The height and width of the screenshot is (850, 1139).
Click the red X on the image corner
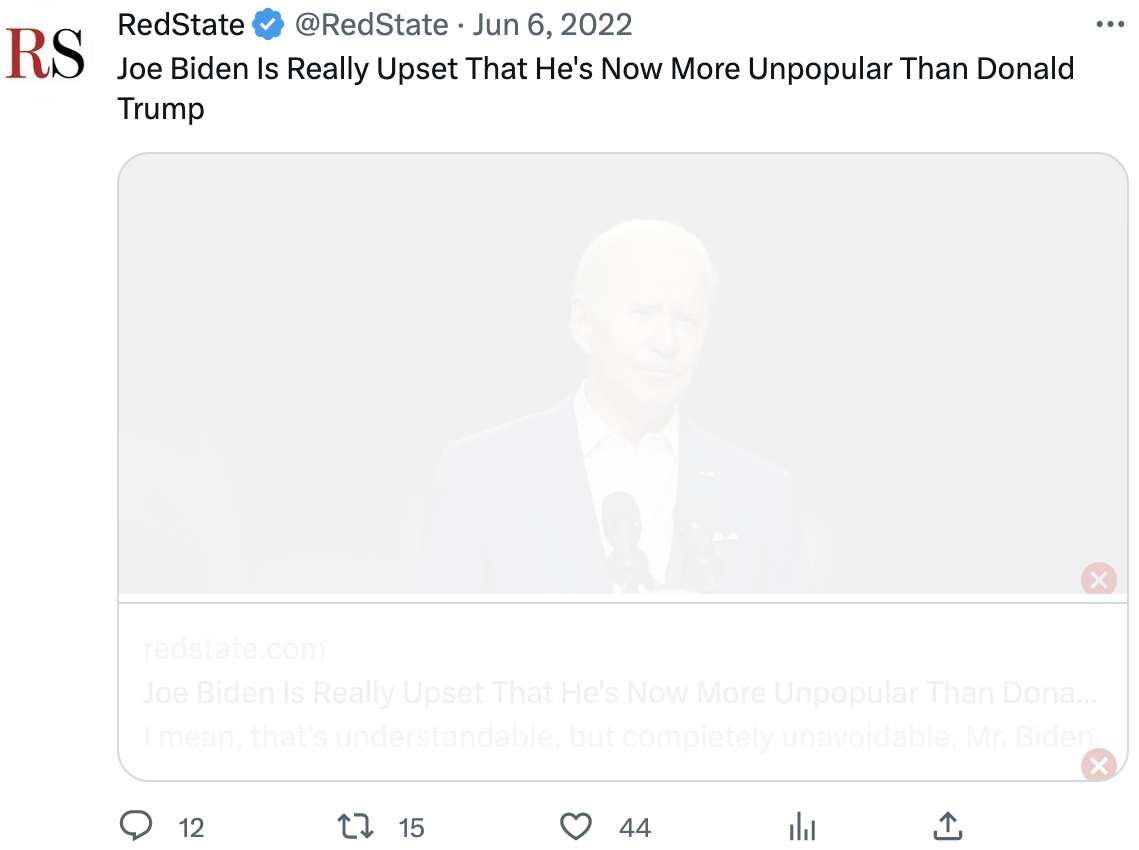[1098, 579]
